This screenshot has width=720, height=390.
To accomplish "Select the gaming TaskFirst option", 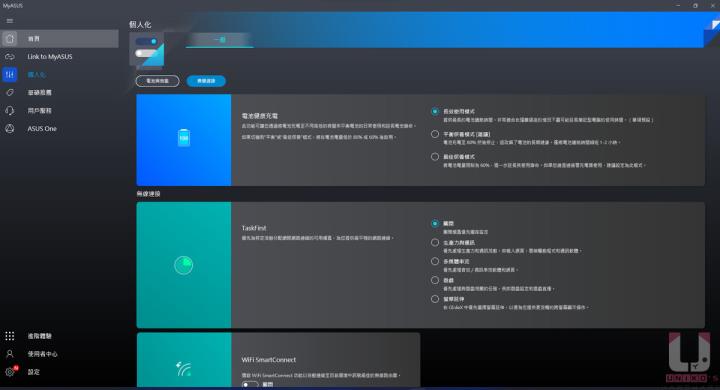I will tap(435, 280).
